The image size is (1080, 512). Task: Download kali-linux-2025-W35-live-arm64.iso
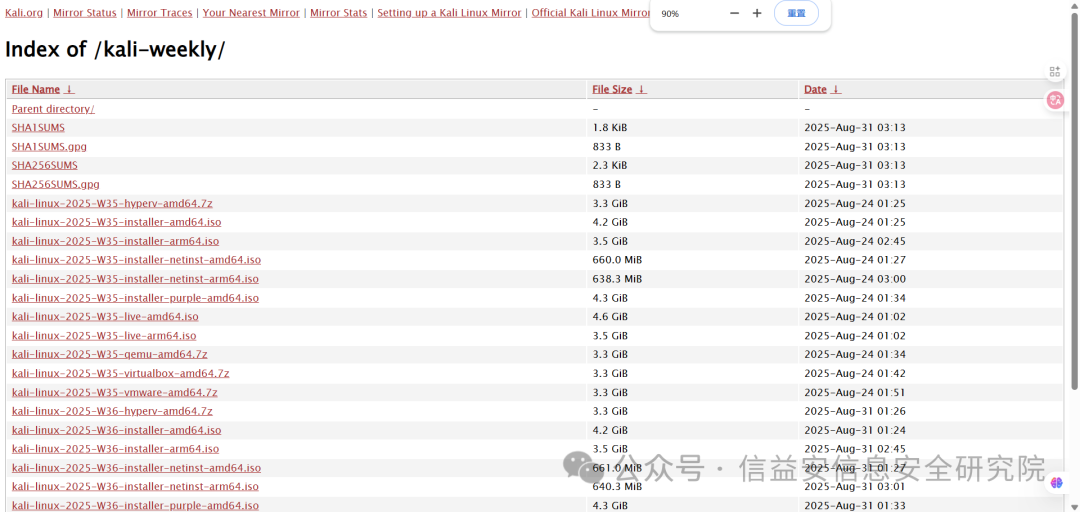(104, 336)
